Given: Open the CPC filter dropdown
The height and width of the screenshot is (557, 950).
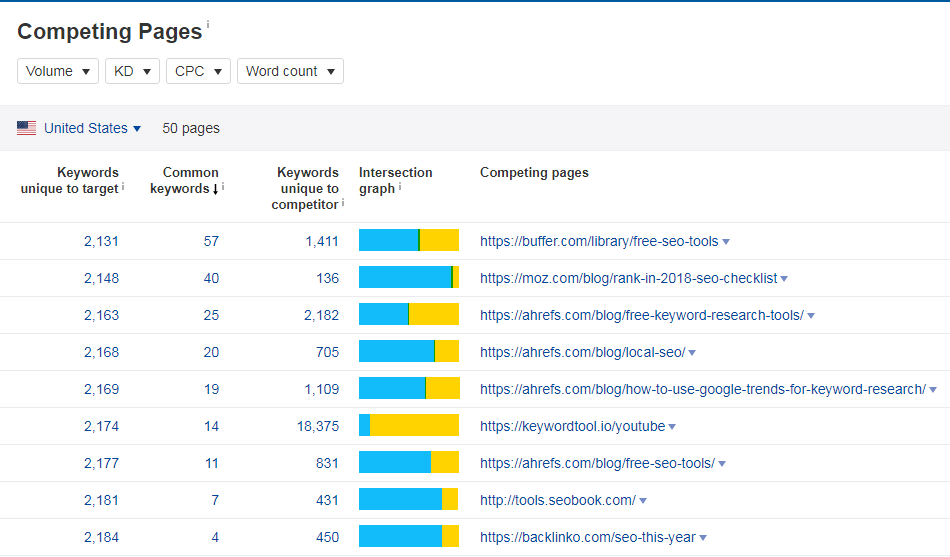Looking at the screenshot, I should pyautogui.click(x=198, y=71).
